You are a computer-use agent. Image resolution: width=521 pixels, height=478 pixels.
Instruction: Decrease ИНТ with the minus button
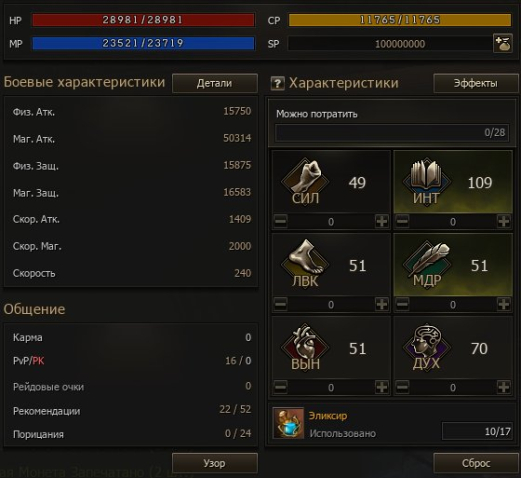point(402,221)
